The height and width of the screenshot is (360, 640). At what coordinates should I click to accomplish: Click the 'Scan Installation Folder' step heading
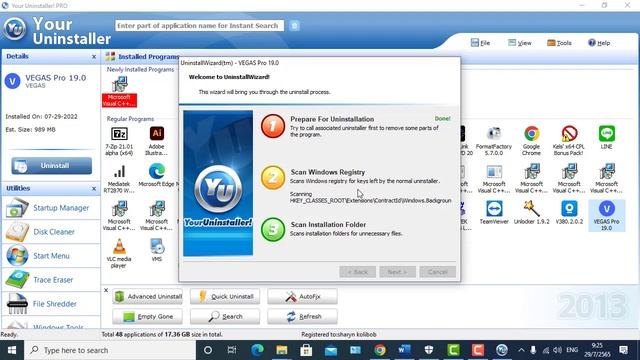click(328, 224)
